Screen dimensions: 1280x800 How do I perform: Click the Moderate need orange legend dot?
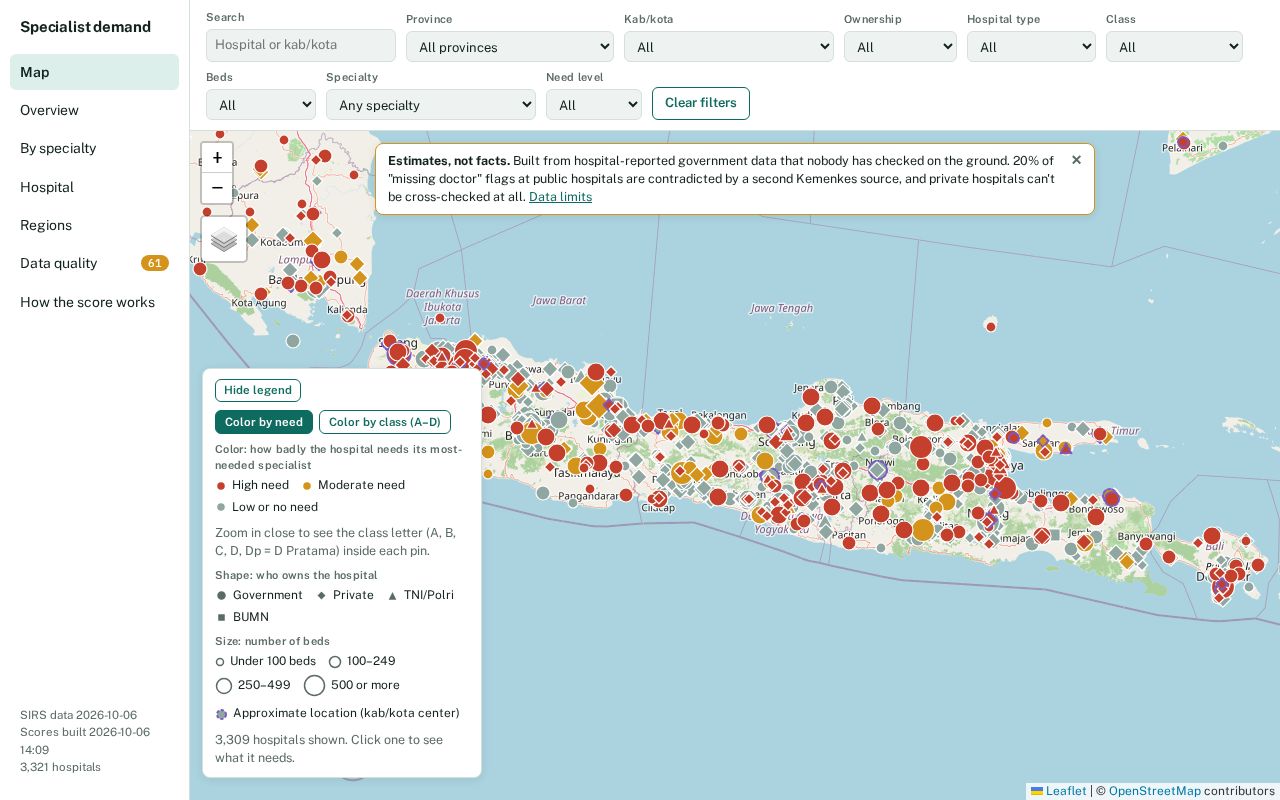[x=307, y=486]
